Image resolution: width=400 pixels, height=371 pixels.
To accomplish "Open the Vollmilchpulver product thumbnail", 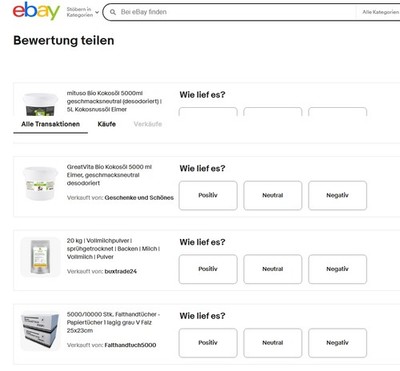I will point(40,257).
